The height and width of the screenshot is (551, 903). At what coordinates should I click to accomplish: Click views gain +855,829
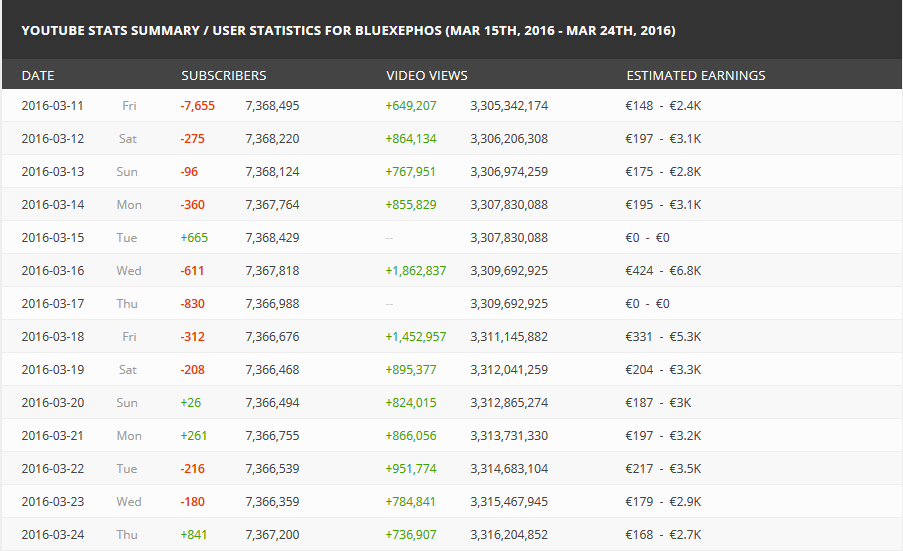point(411,205)
